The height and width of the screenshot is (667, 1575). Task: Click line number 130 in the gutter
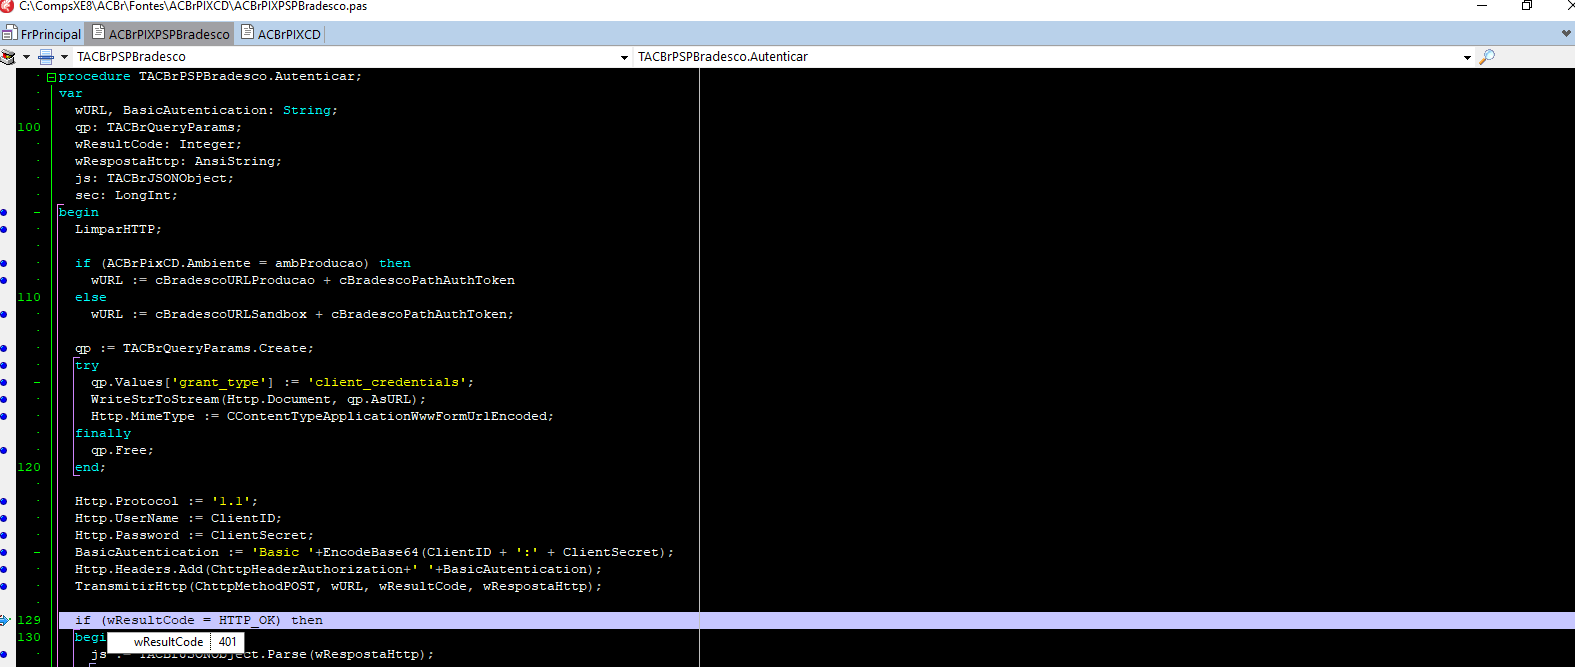[29, 637]
